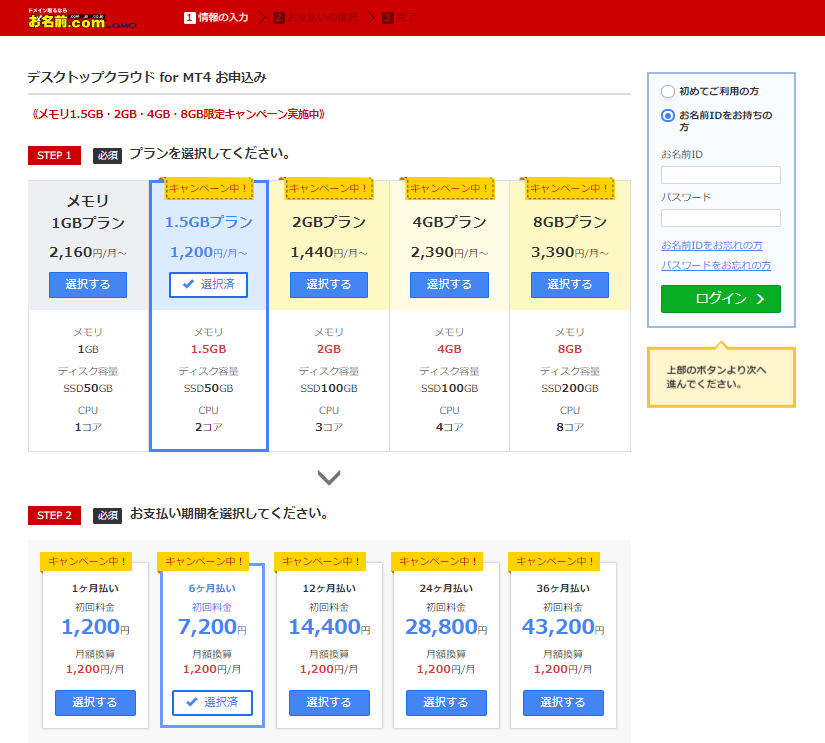Click the 43,200円 initial fee text
825x743 pixels.
(x=563, y=627)
